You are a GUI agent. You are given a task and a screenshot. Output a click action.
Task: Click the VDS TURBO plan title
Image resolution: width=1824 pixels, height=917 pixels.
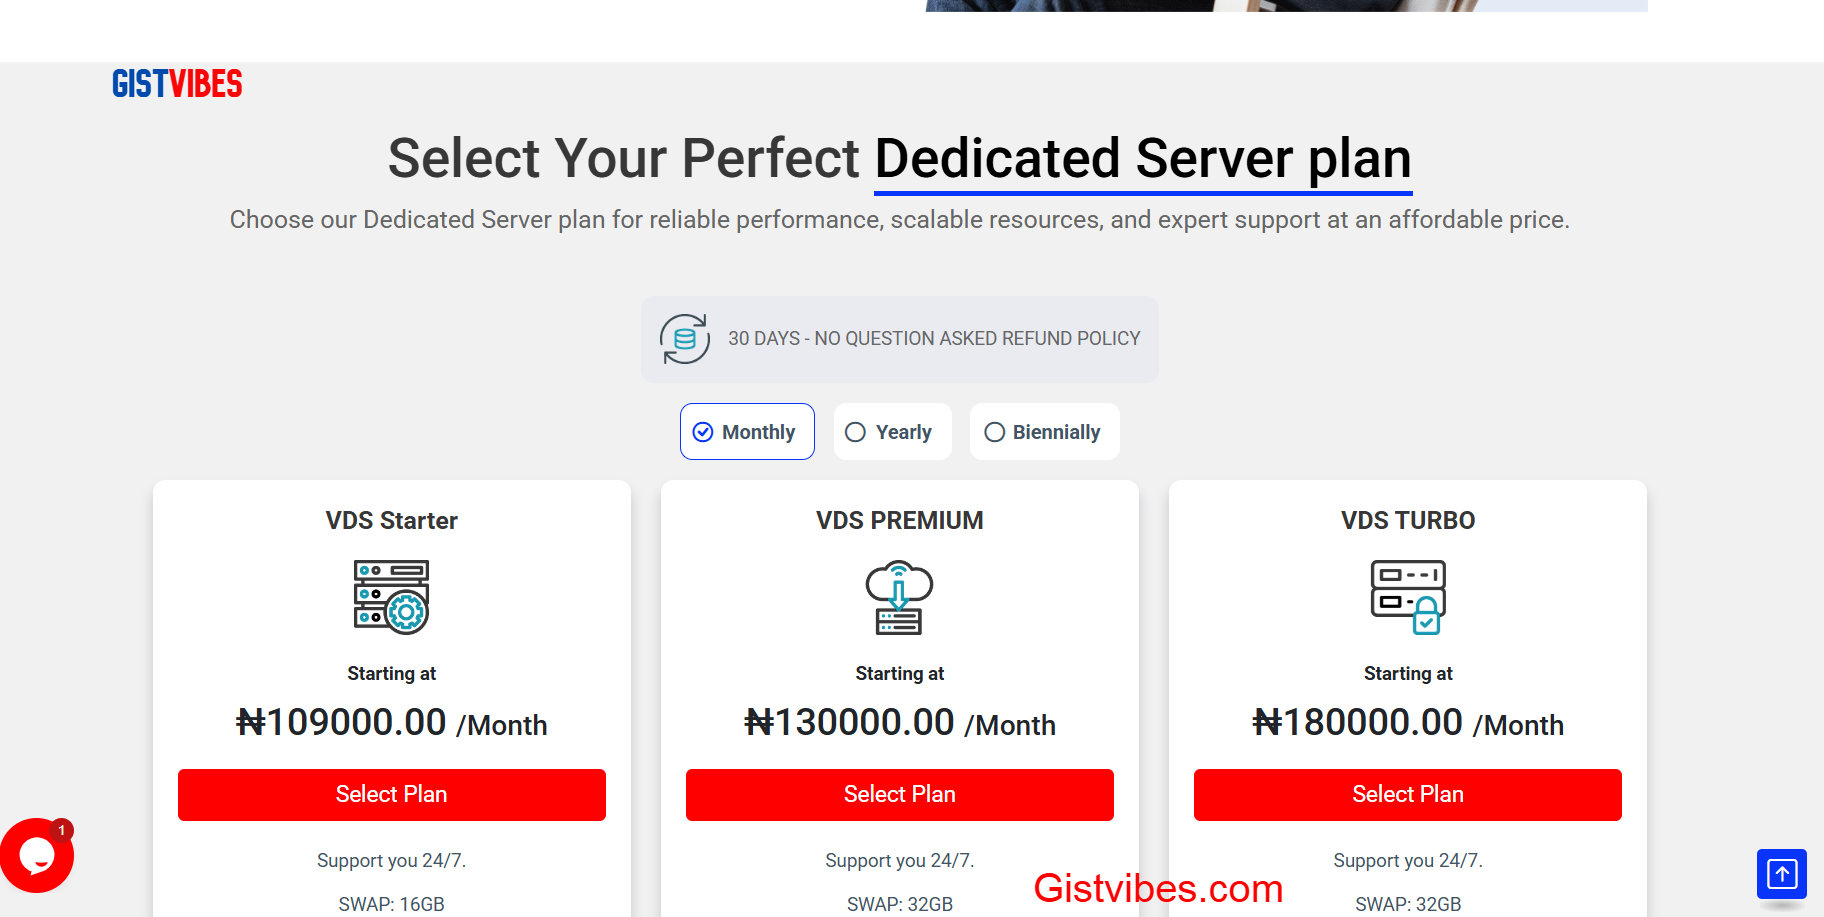(1408, 521)
